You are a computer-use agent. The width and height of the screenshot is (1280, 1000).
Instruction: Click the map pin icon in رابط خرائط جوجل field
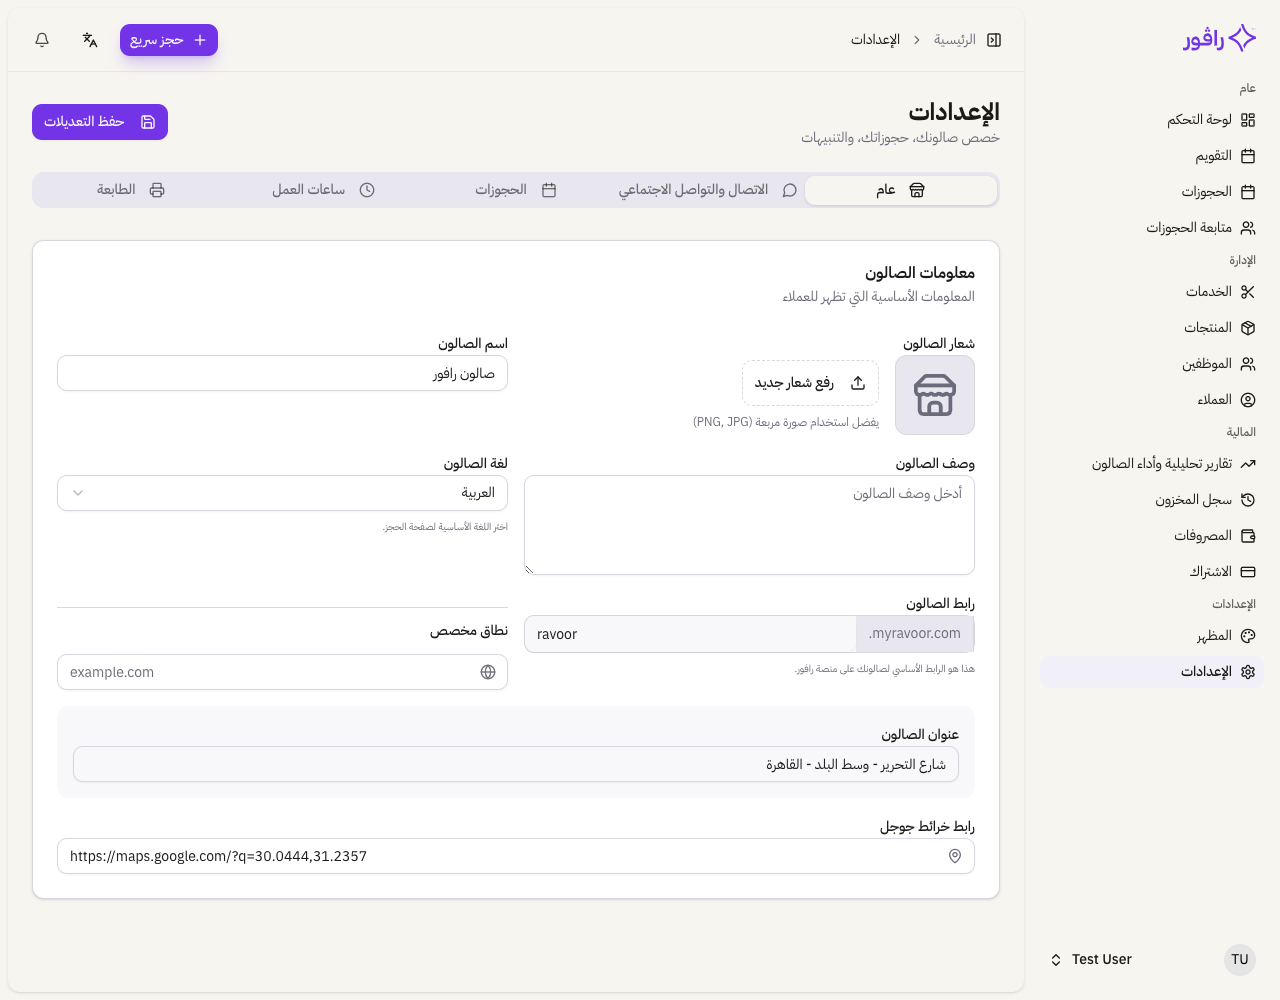point(954,856)
